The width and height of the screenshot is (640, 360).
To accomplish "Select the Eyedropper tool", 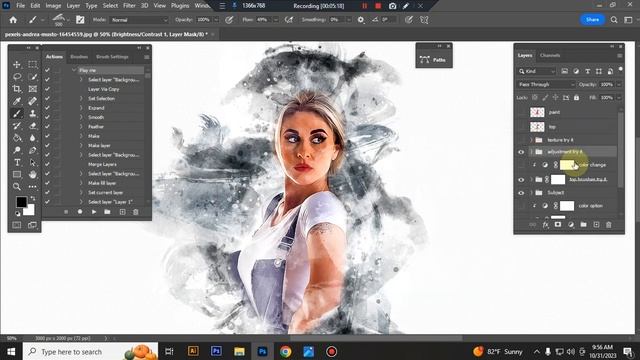I will pos(17,101).
